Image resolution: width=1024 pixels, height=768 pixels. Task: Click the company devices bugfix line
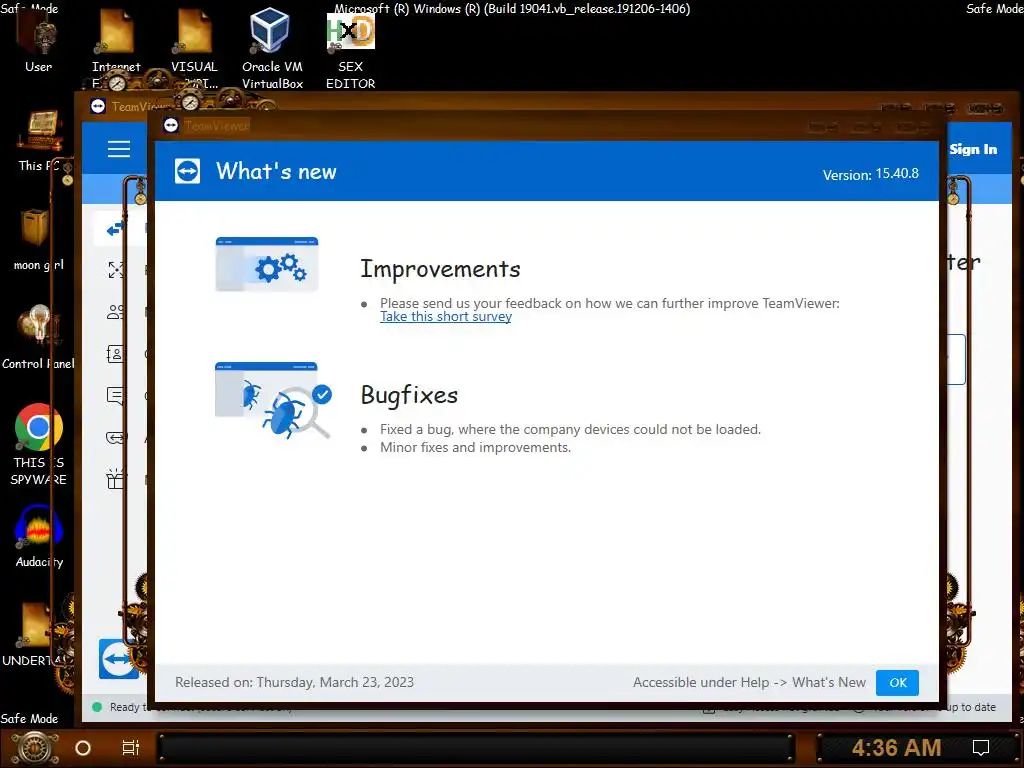(570, 430)
